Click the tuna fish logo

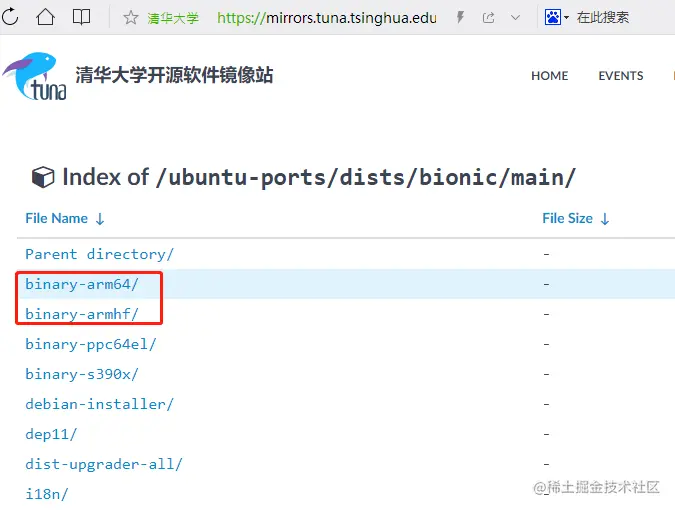pos(35,76)
